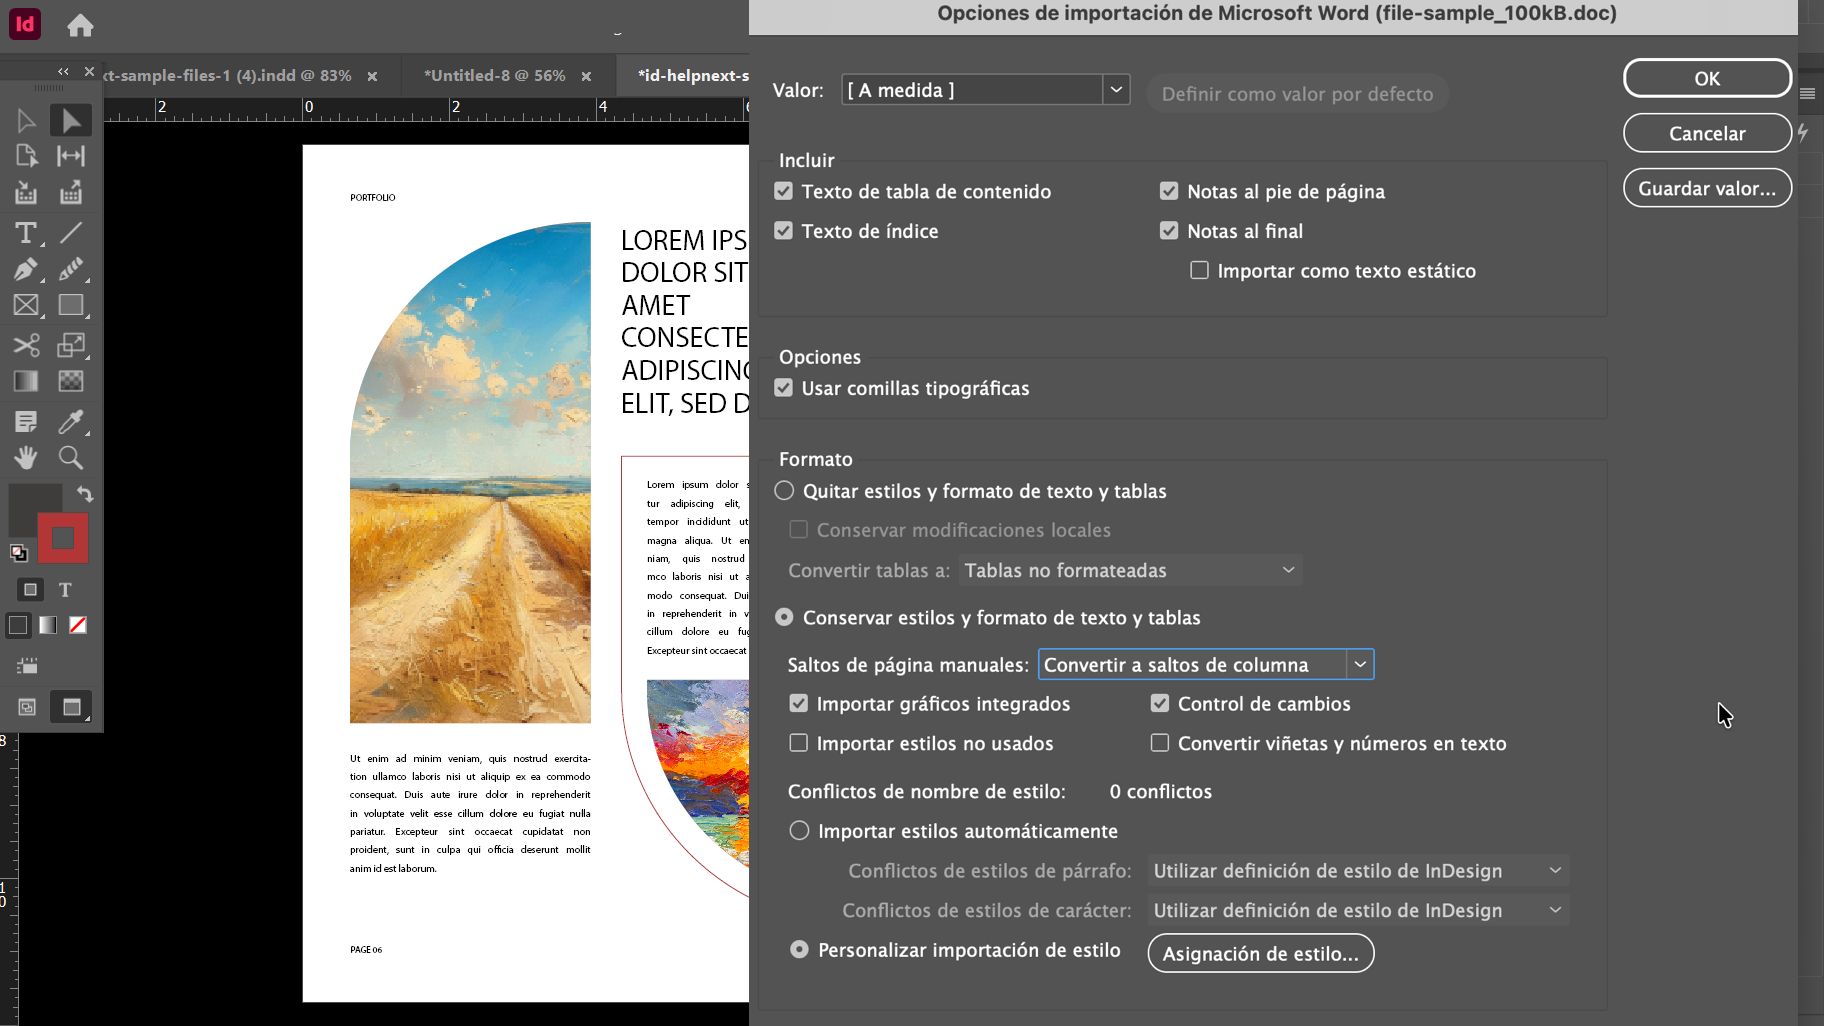Swap fill and stroke colors arrow
1824x1026 pixels.
coord(85,494)
